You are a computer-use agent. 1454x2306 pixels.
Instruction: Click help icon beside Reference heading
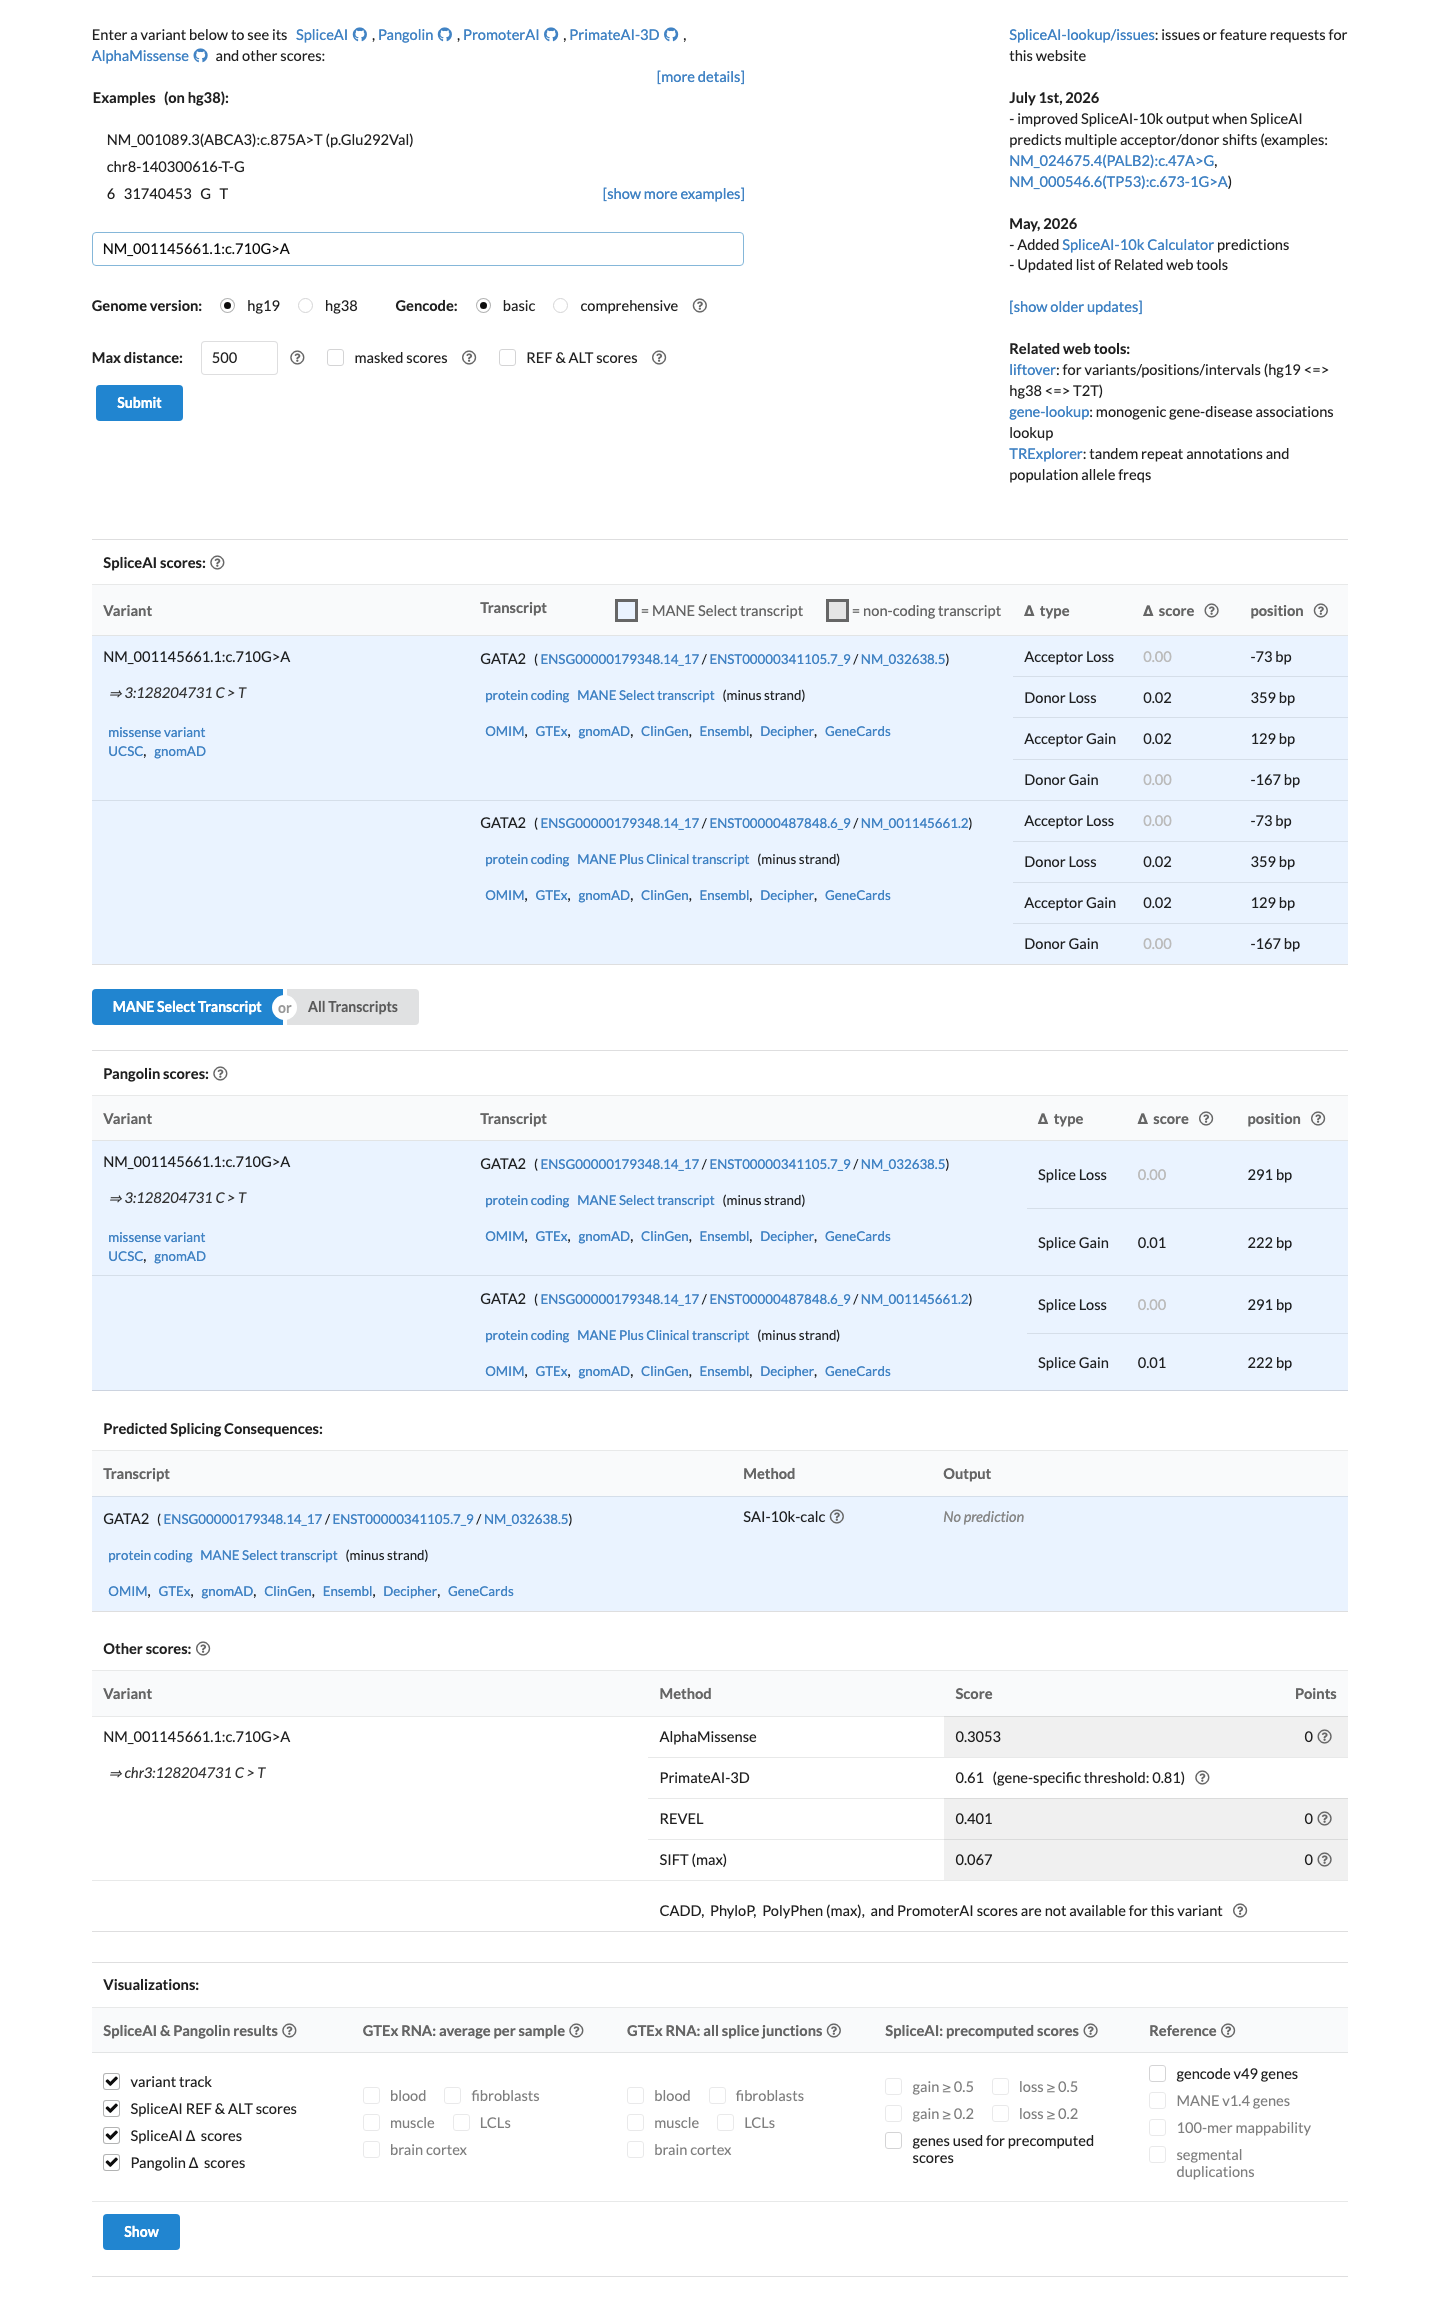pyautogui.click(x=1228, y=2031)
